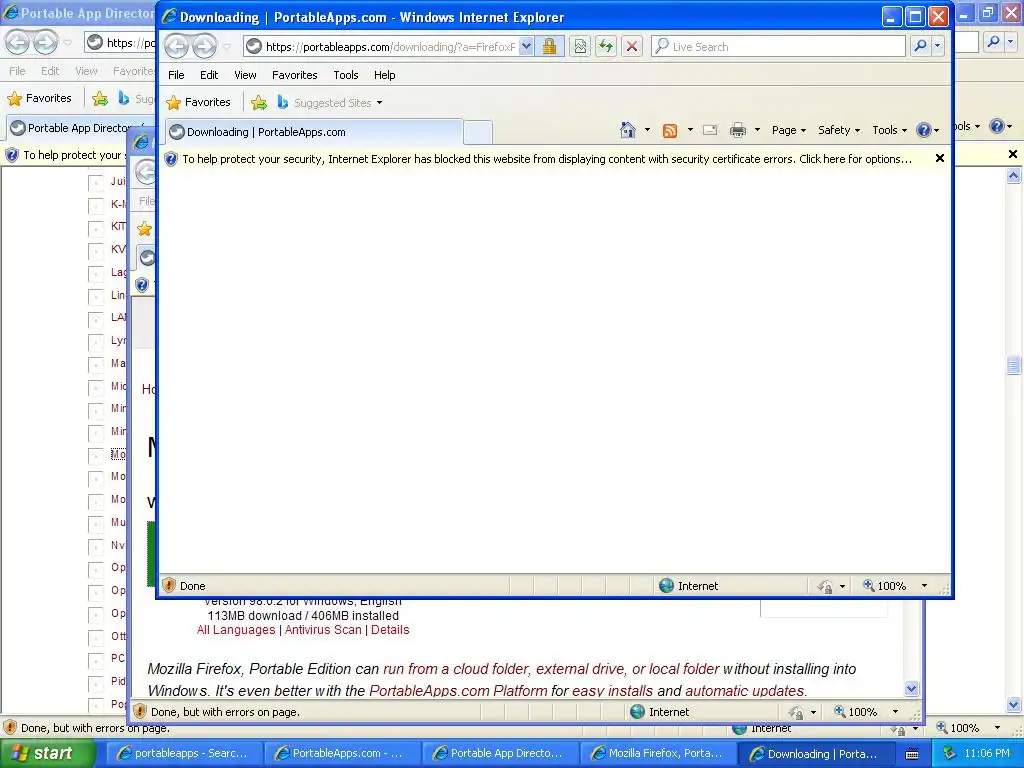Expand the Feeds dropdown arrow
This screenshot has width=1024, height=768.
pos(690,130)
